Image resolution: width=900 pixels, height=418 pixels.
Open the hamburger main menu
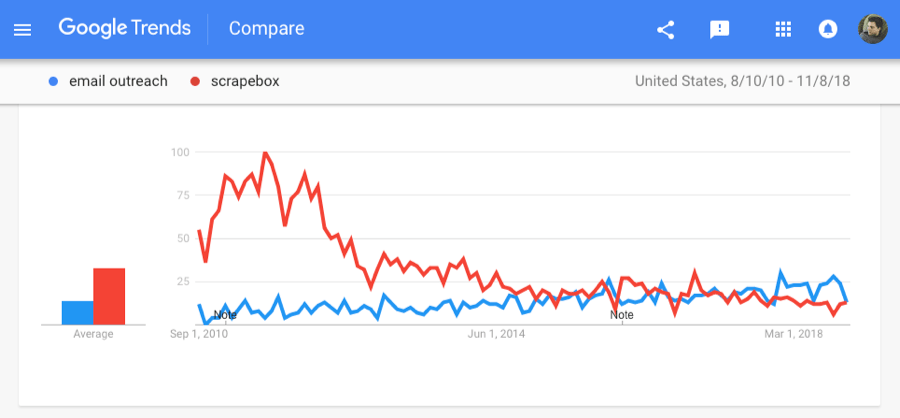point(22,29)
